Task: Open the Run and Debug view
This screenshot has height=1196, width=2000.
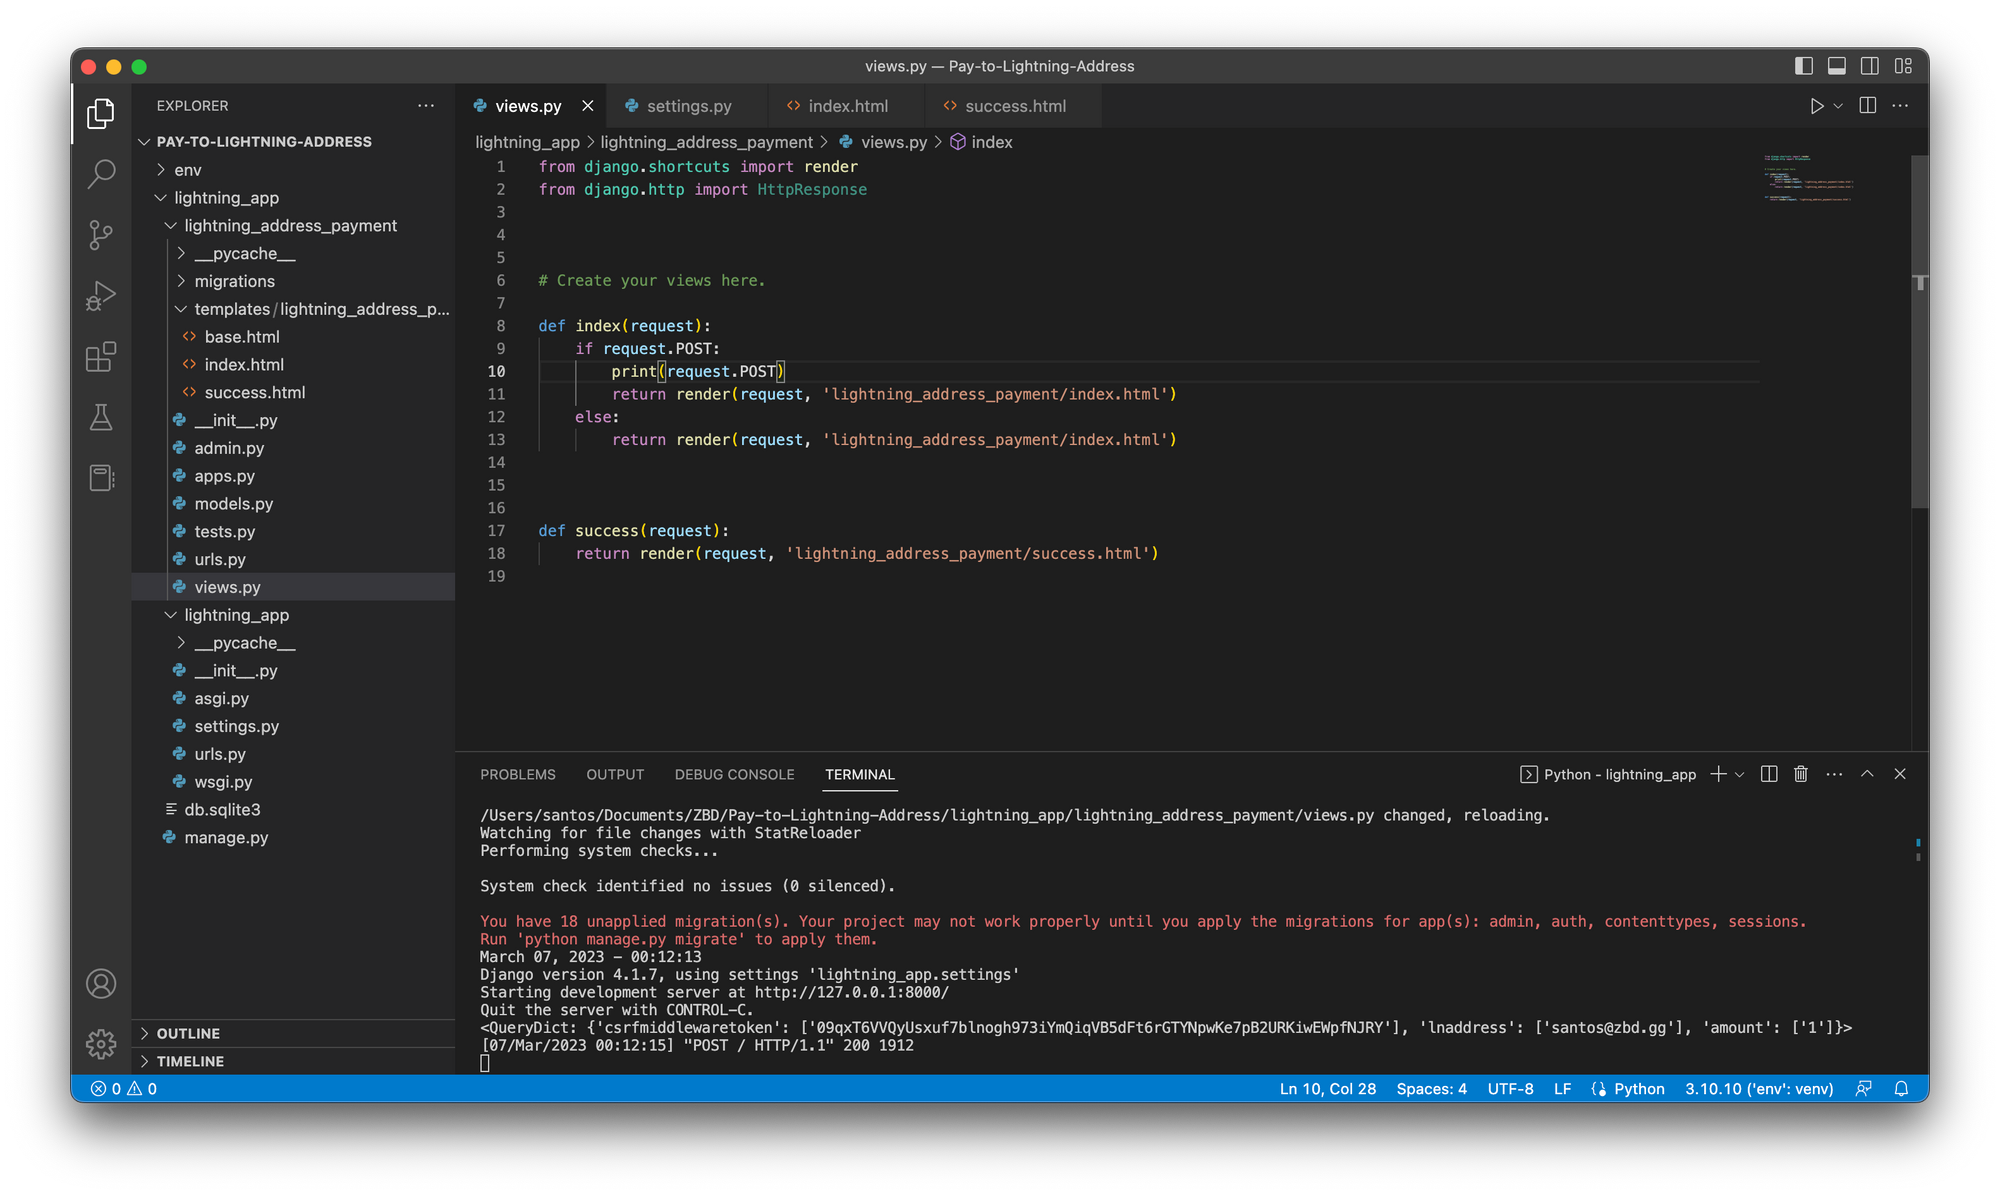Action: (x=101, y=296)
